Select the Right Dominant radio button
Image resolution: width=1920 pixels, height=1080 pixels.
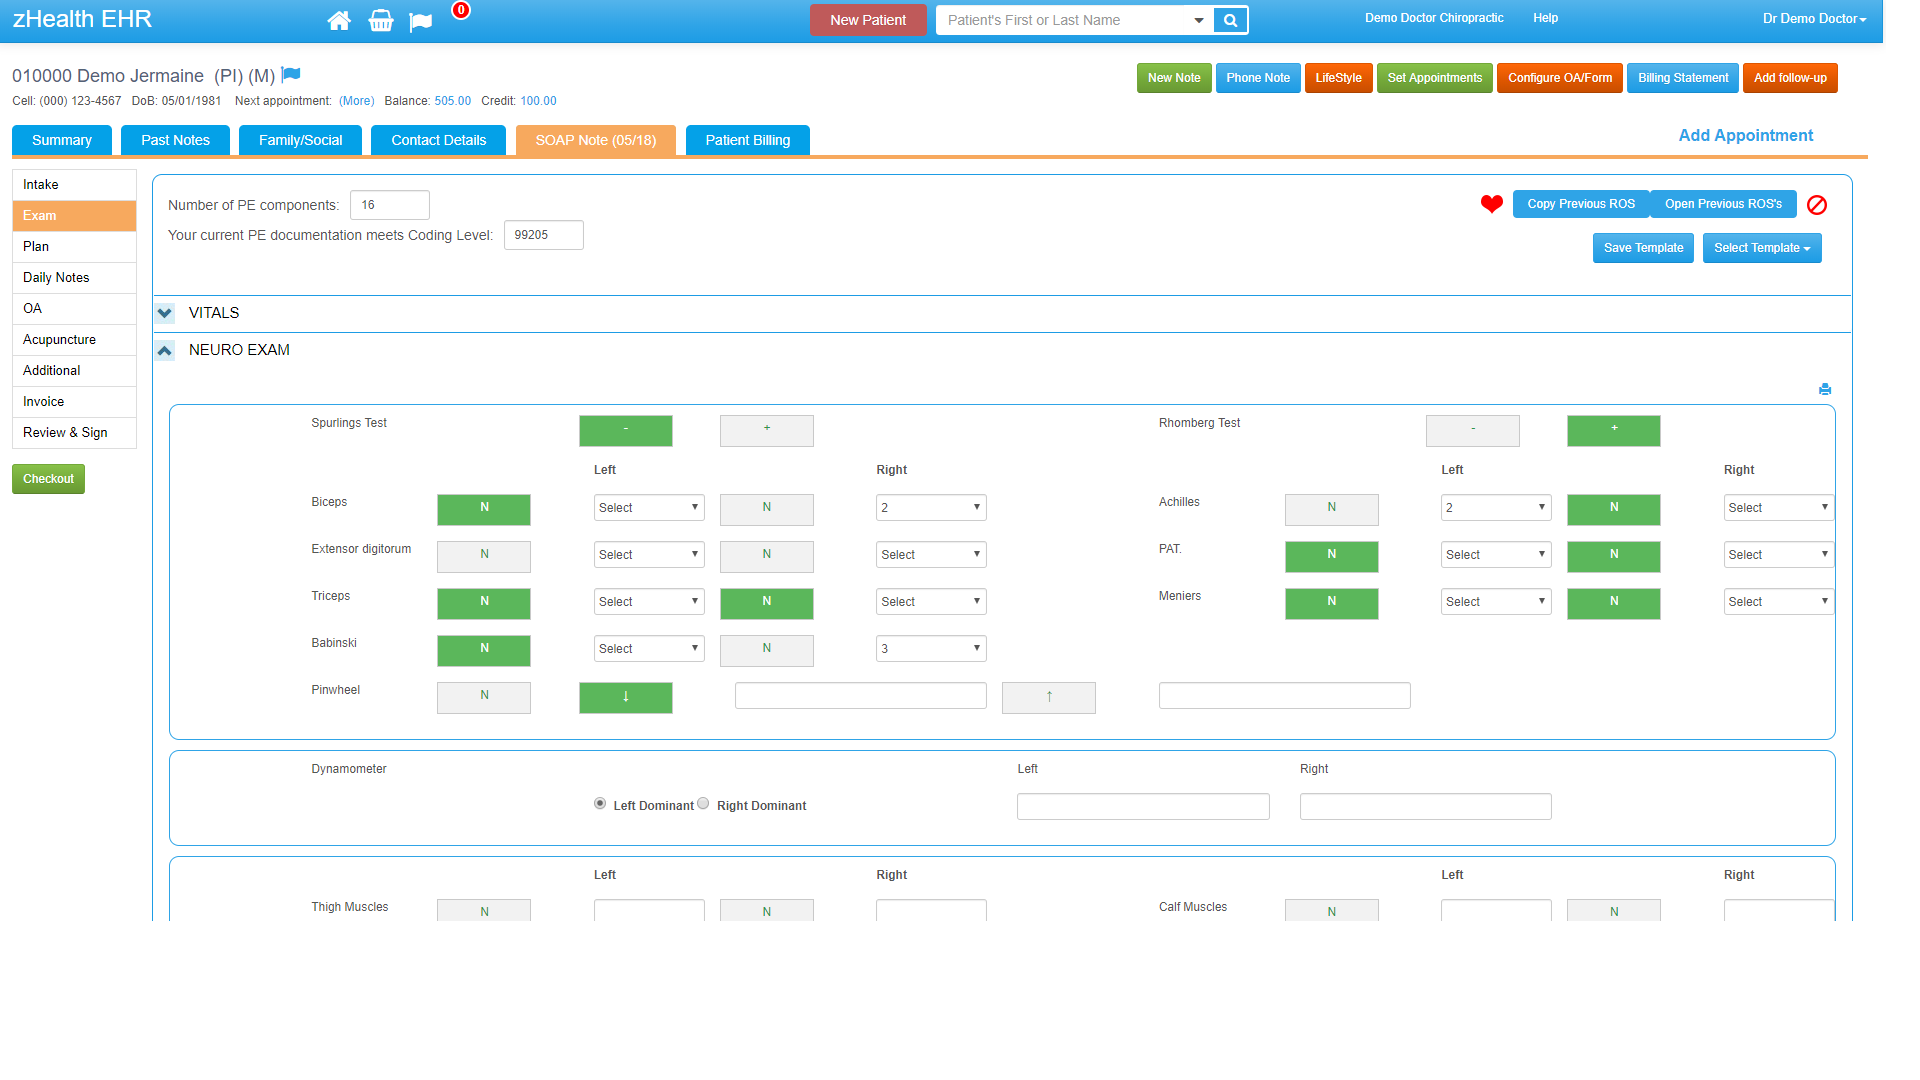click(703, 804)
